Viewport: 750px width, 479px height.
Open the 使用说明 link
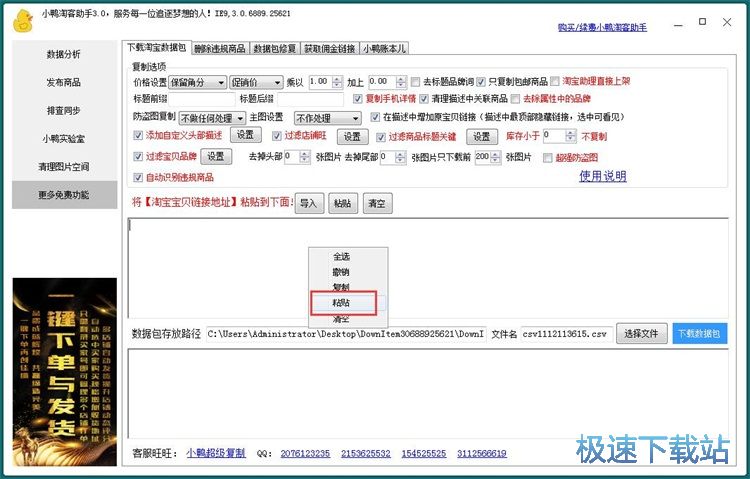(603, 176)
